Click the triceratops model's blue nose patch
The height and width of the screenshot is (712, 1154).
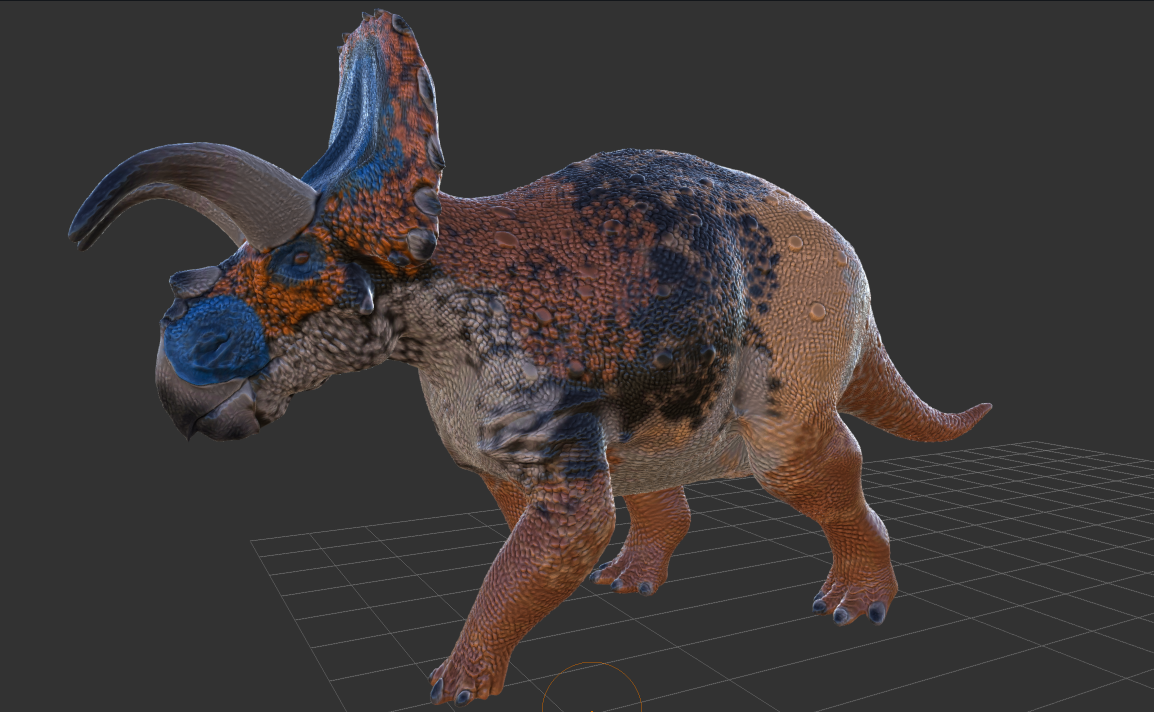click(215, 340)
